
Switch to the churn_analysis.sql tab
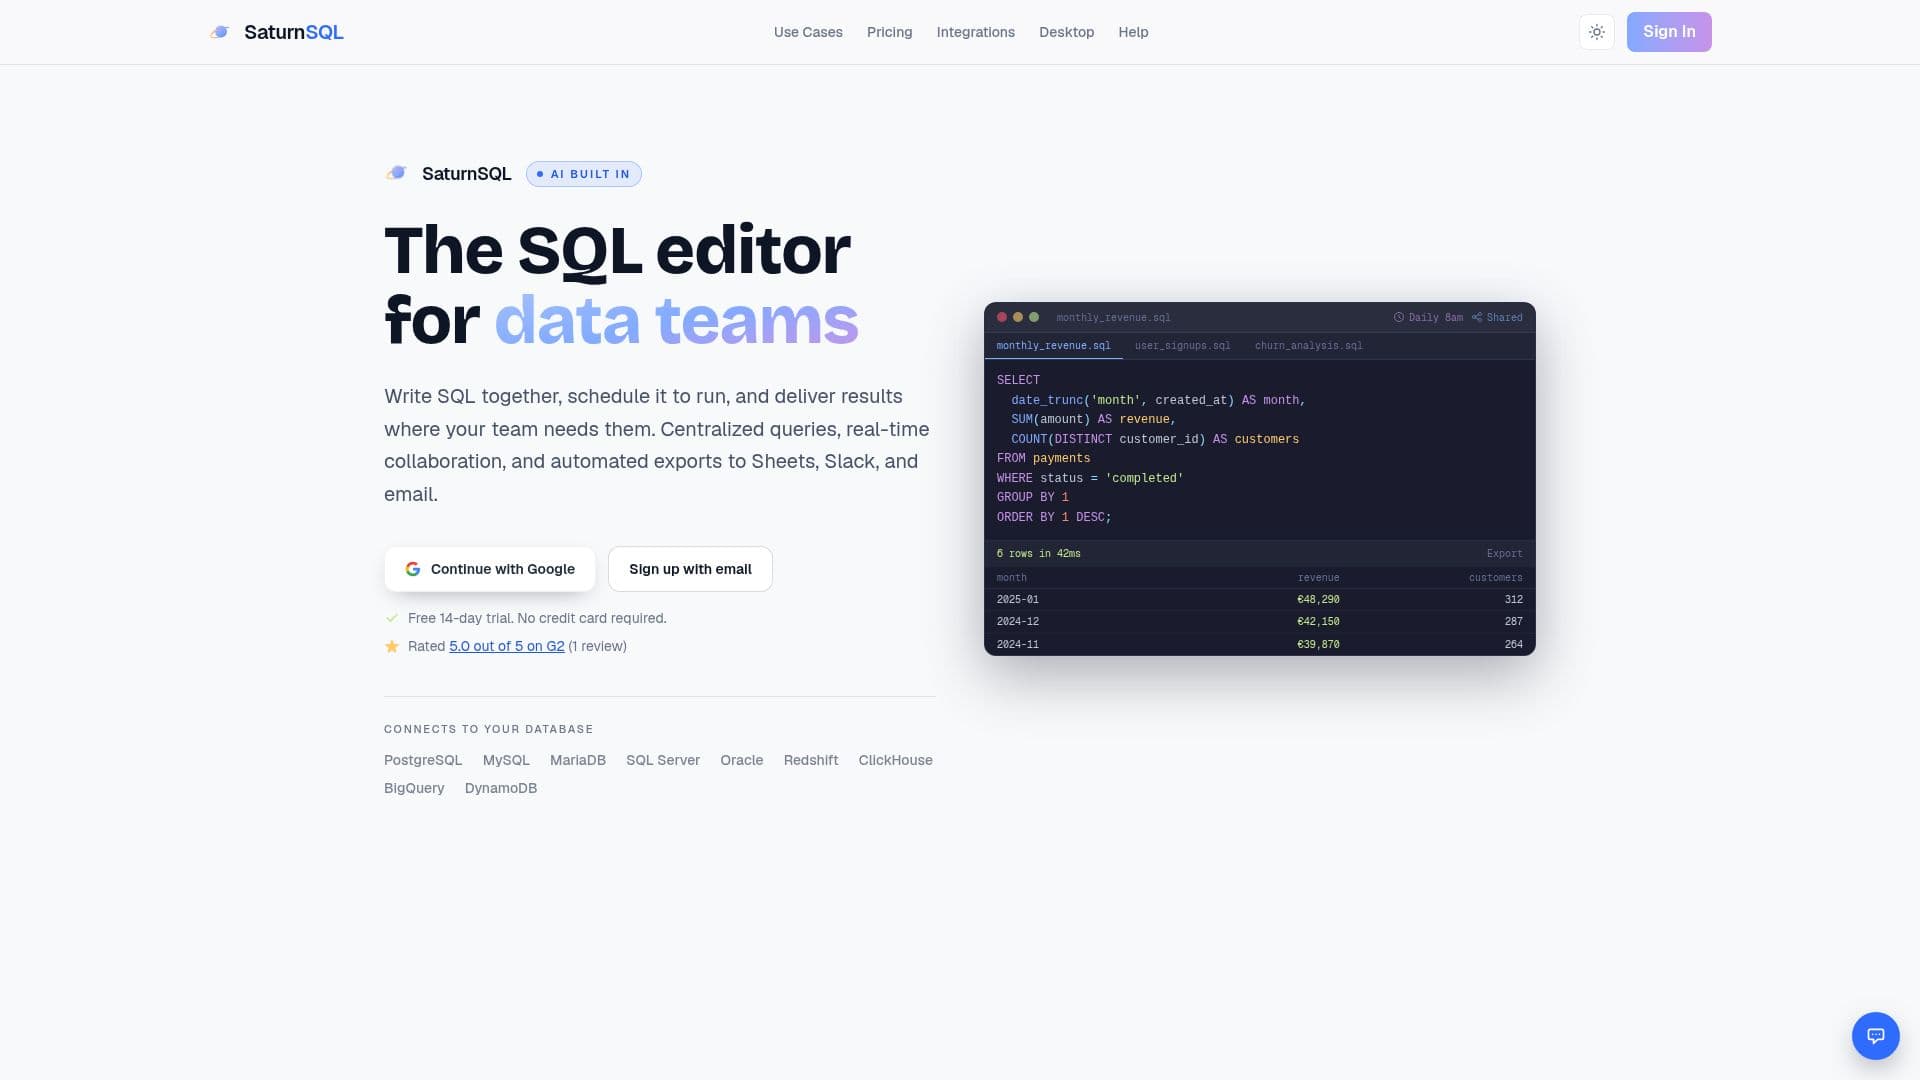tap(1308, 346)
